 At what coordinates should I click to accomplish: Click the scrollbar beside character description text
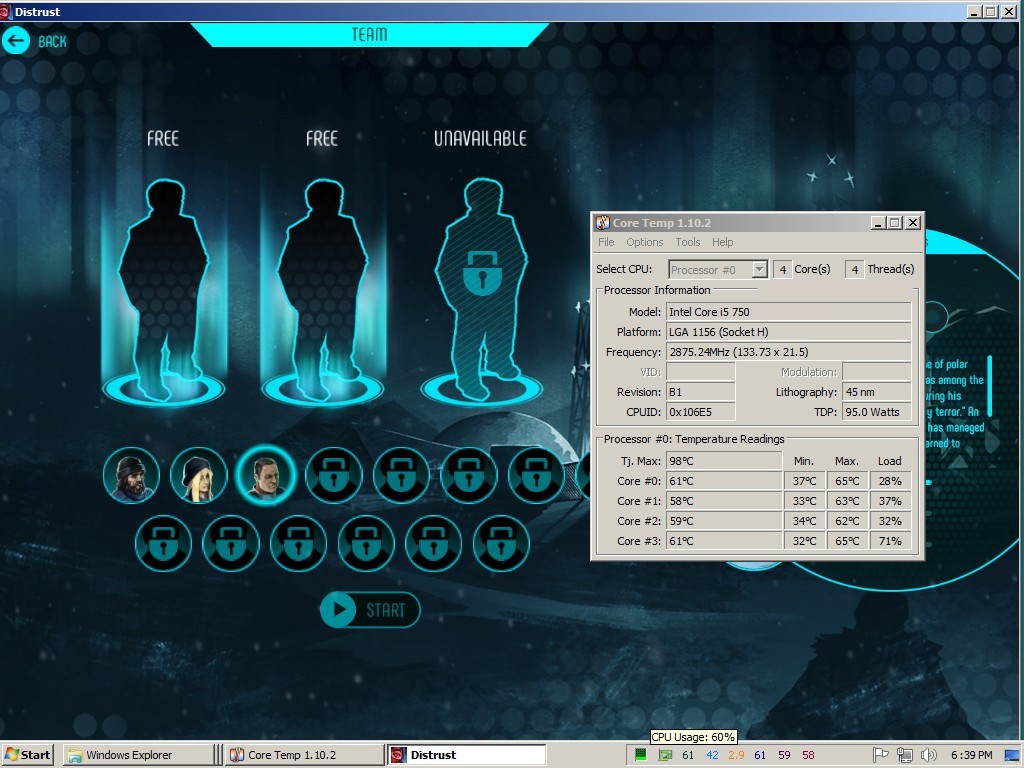click(989, 386)
